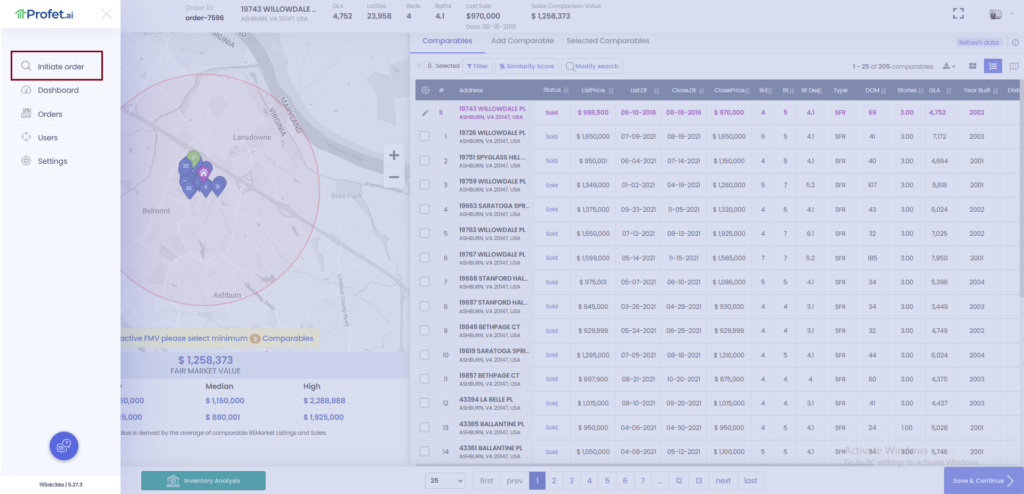The height and width of the screenshot is (494, 1024).
Task: Go to Dashboard in the sidebar
Action: pyautogui.click(x=58, y=90)
